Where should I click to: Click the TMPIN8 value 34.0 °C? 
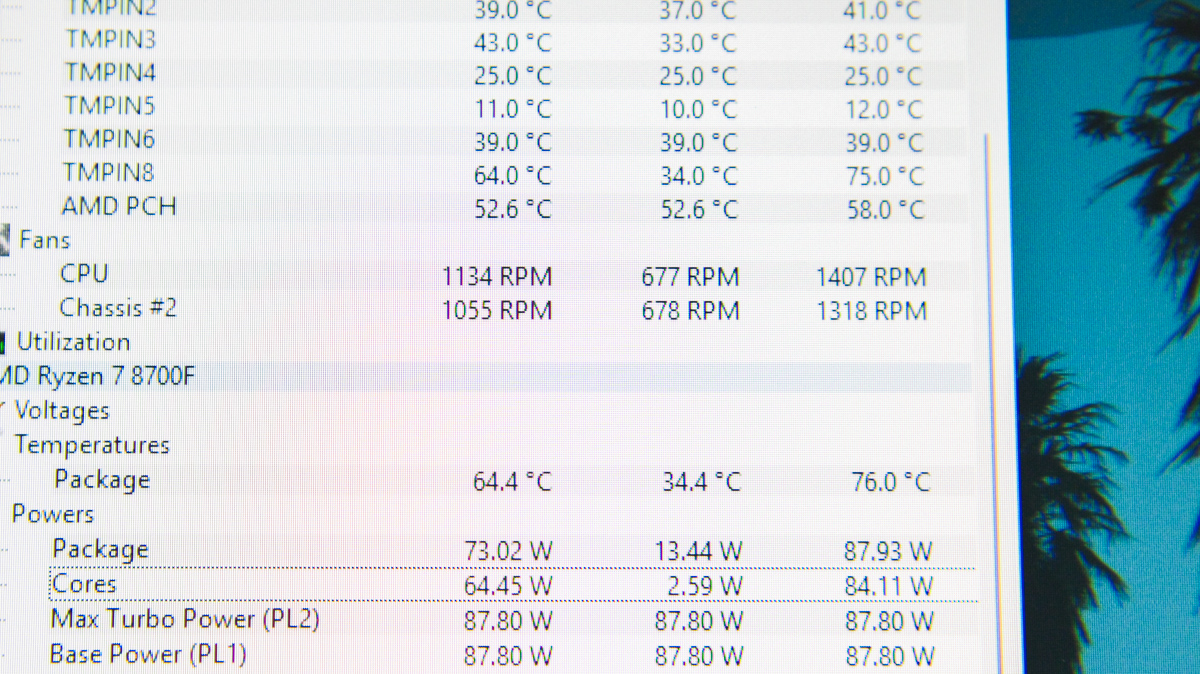[698, 176]
